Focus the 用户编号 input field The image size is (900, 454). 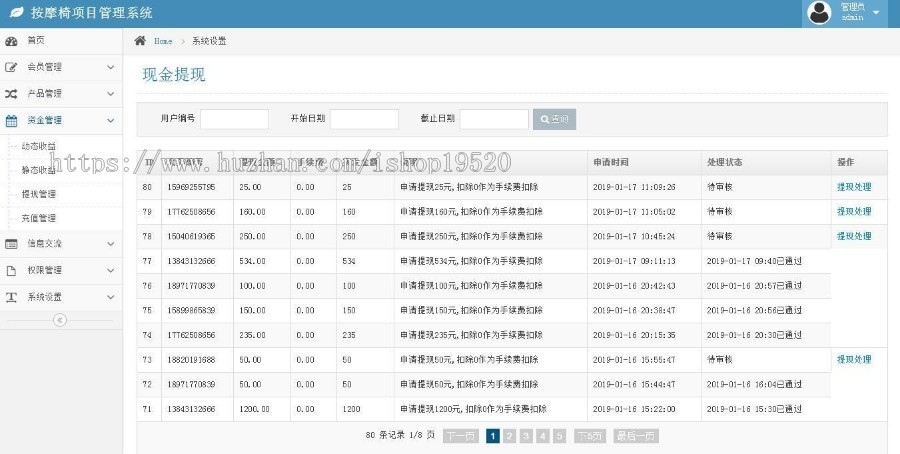click(234, 119)
